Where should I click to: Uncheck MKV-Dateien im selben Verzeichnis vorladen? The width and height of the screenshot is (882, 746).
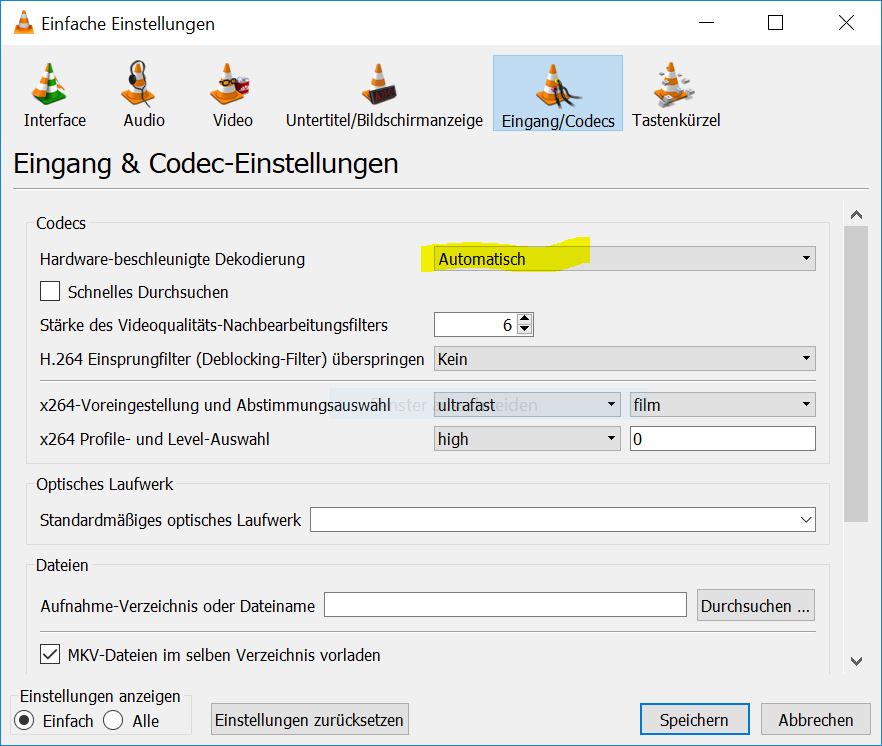pyautogui.click(x=50, y=654)
